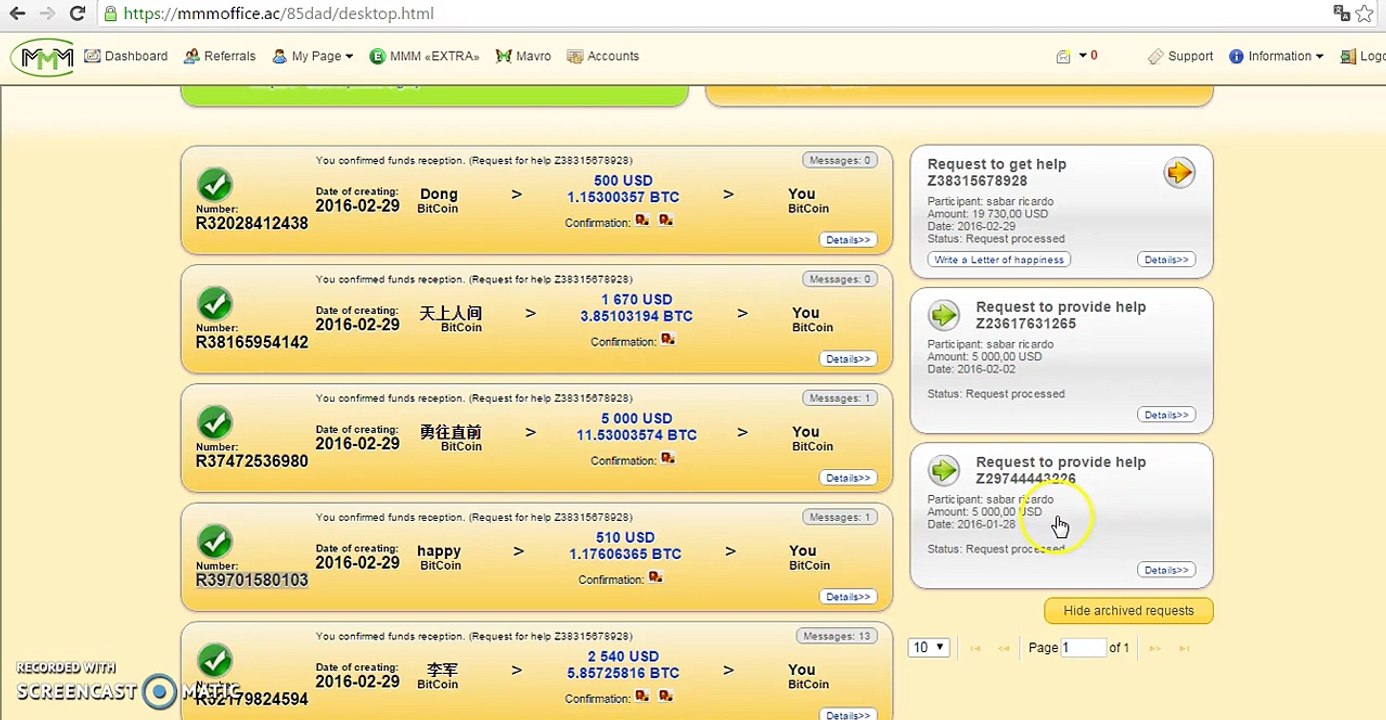The image size is (1386, 720).
Task: Open the Accounts menu item
Action: 603,56
